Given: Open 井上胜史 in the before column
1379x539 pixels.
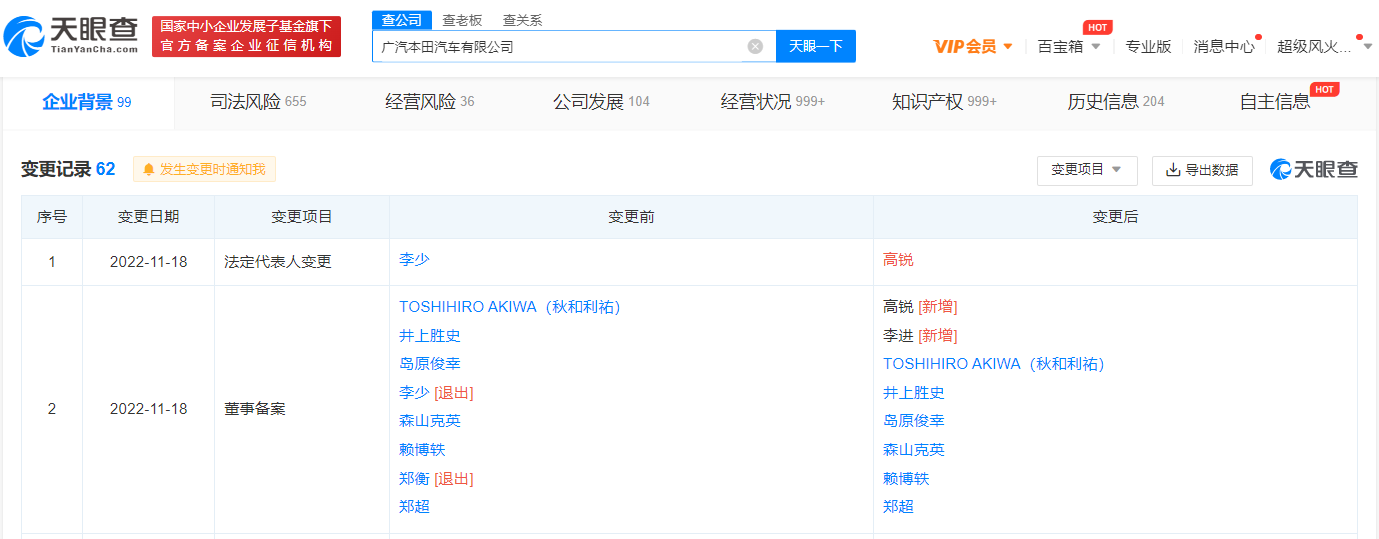Looking at the screenshot, I should click(x=430, y=336).
